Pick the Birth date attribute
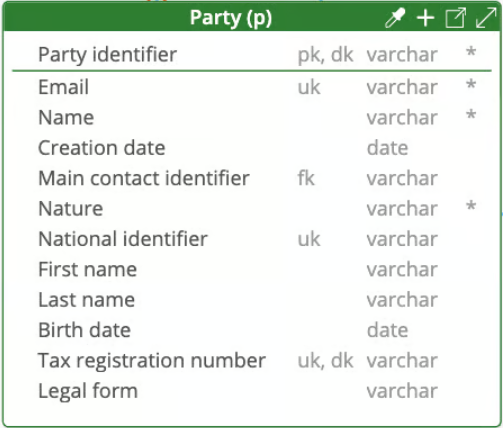 pos(252,330)
